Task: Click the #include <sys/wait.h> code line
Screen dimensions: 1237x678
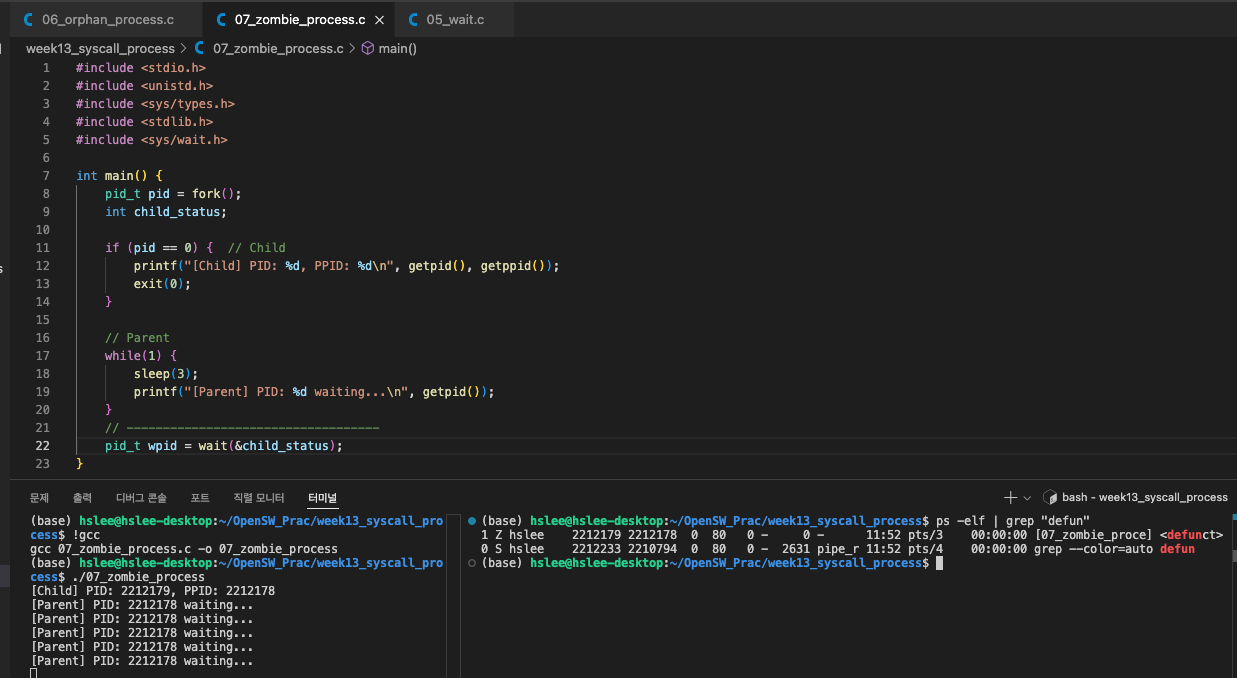Action: pos(151,140)
